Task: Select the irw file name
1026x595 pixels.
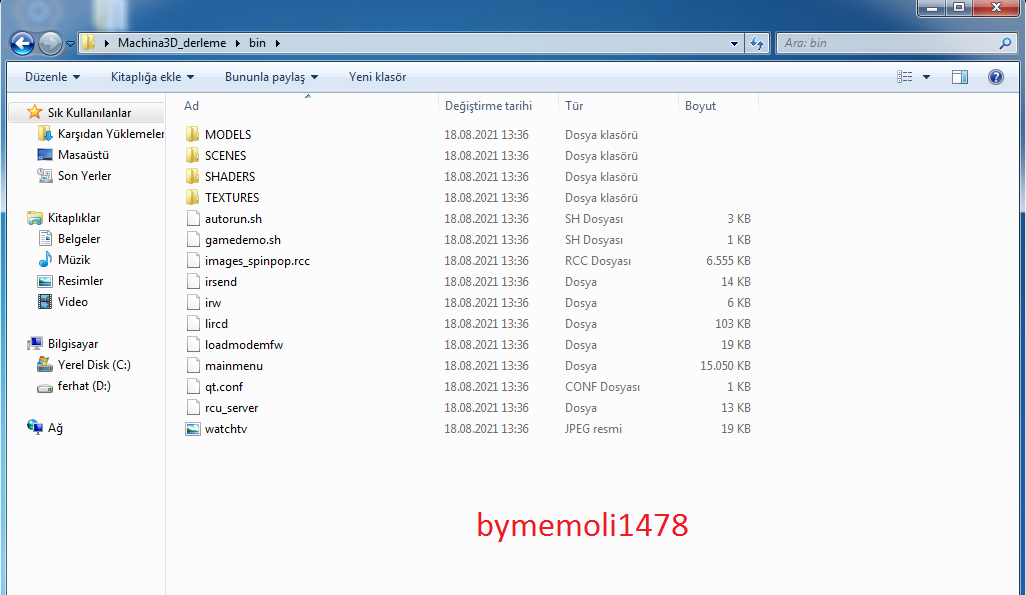Action: (x=213, y=303)
